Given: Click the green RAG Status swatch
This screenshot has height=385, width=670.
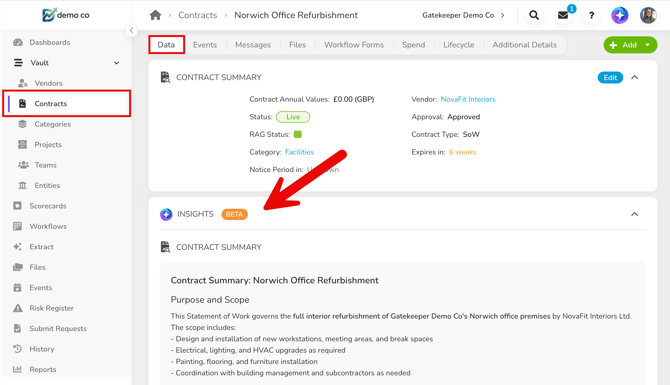Looking at the screenshot, I should pos(298,134).
